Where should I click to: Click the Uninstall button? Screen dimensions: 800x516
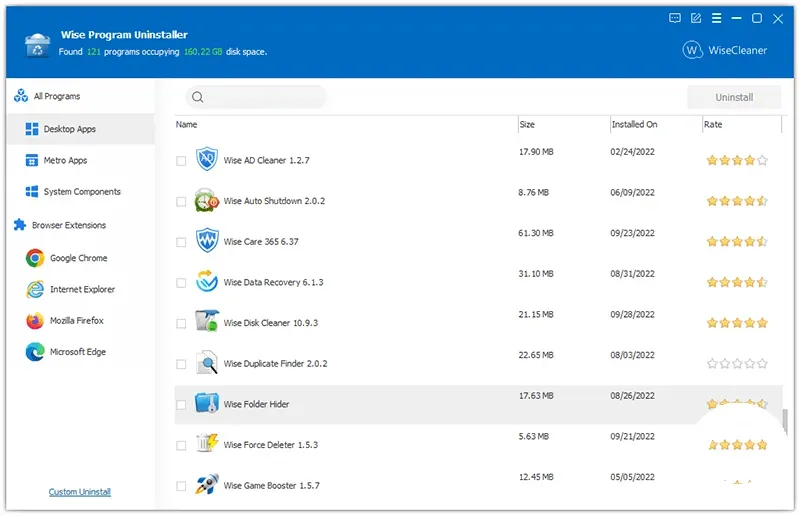734,97
